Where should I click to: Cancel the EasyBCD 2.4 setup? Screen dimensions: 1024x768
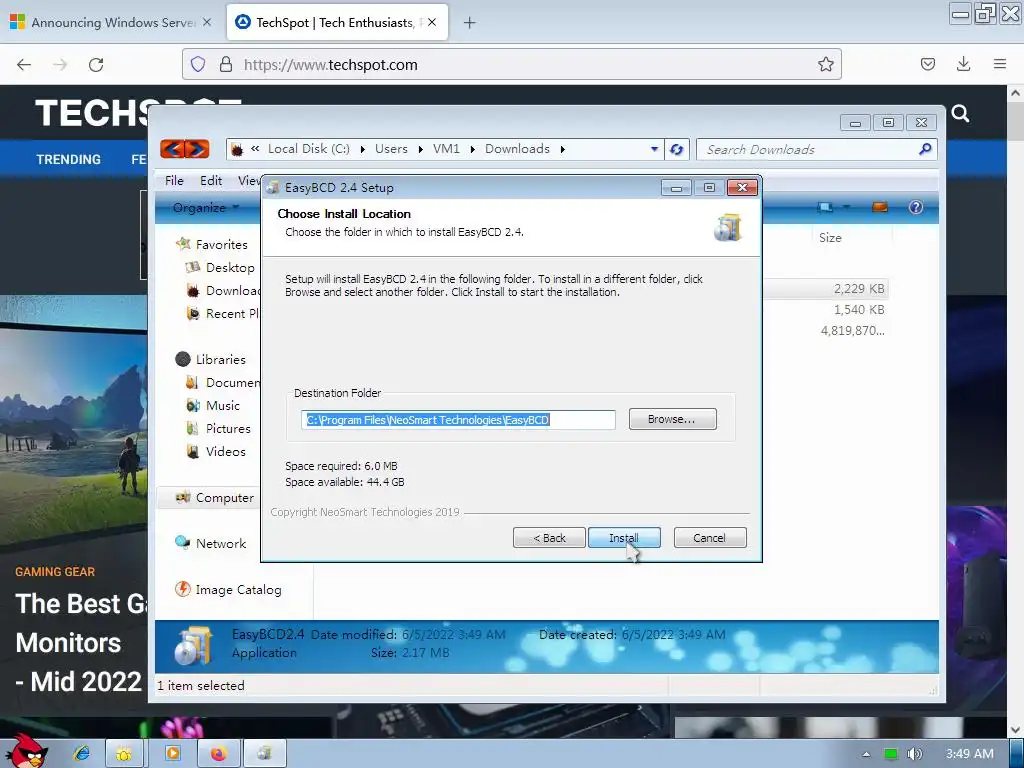point(709,537)
